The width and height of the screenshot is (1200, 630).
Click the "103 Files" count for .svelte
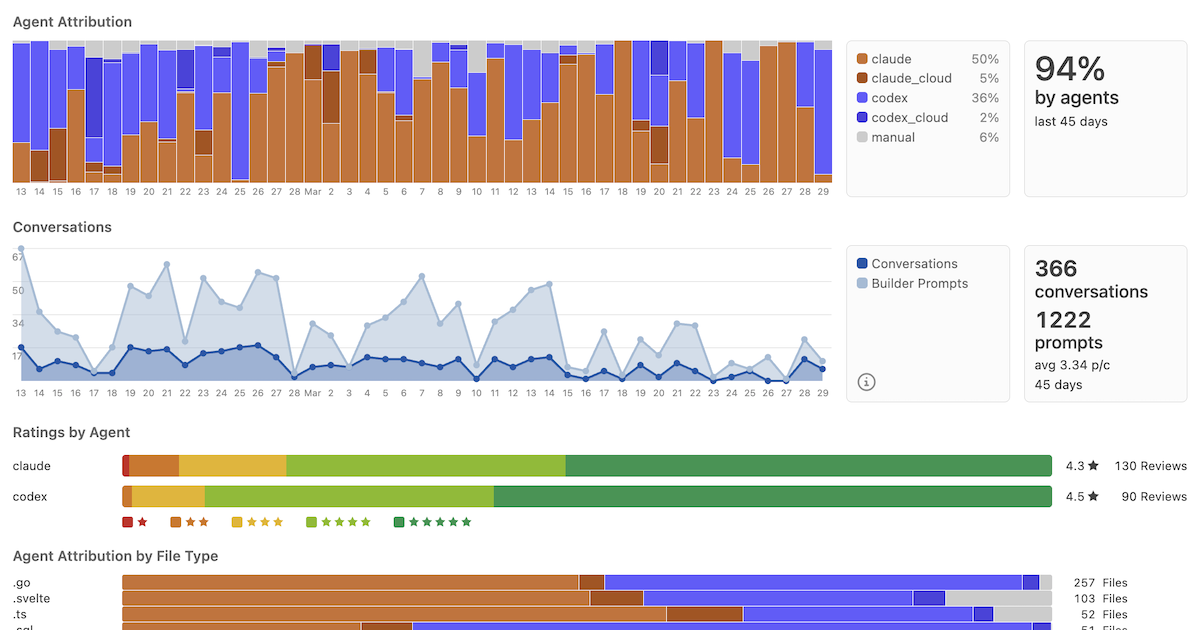1100,598
